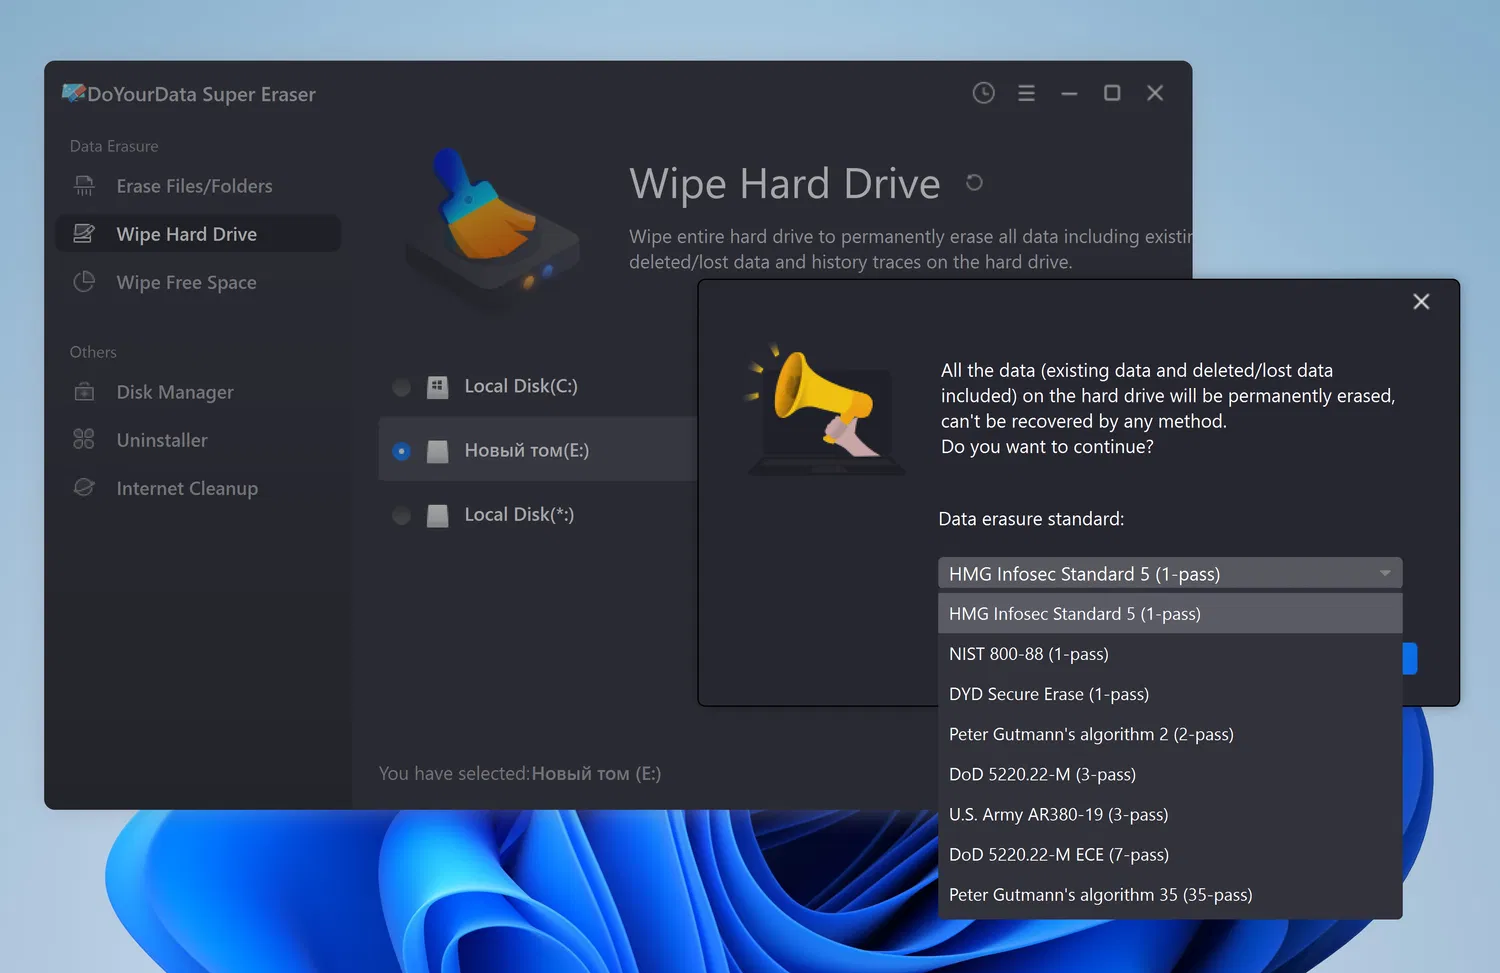Maximize the Super Eraser window
The width and height of the screenshot is (1500, 973).
tap(1112, 93)
